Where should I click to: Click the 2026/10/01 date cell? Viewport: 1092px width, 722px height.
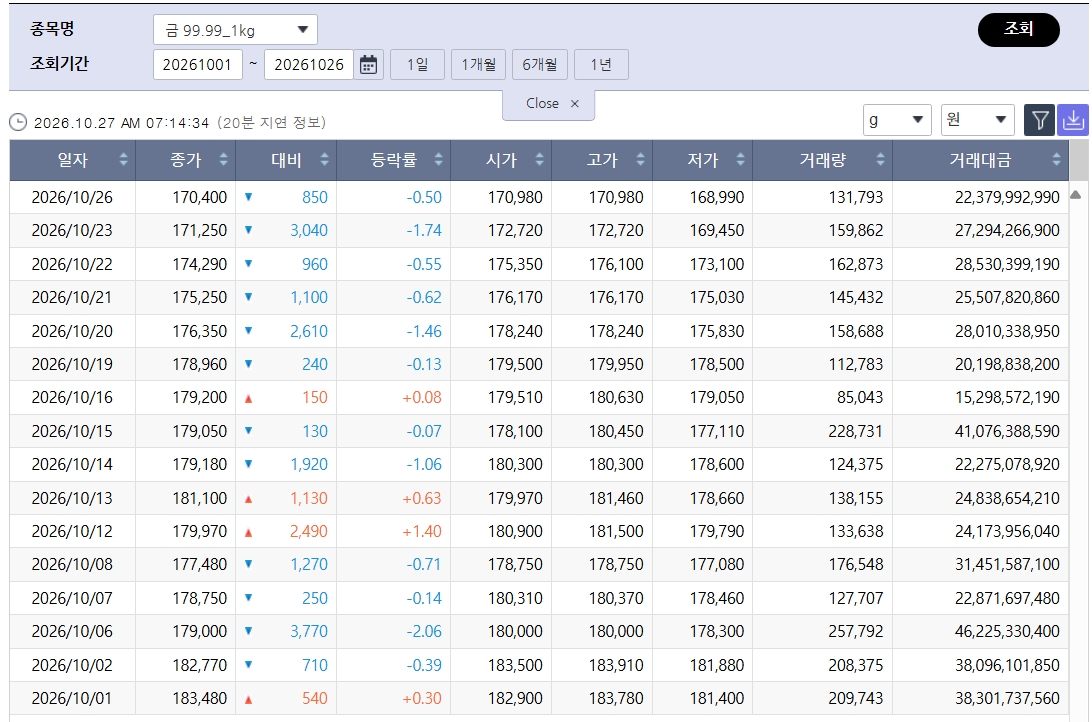[72, 698]
